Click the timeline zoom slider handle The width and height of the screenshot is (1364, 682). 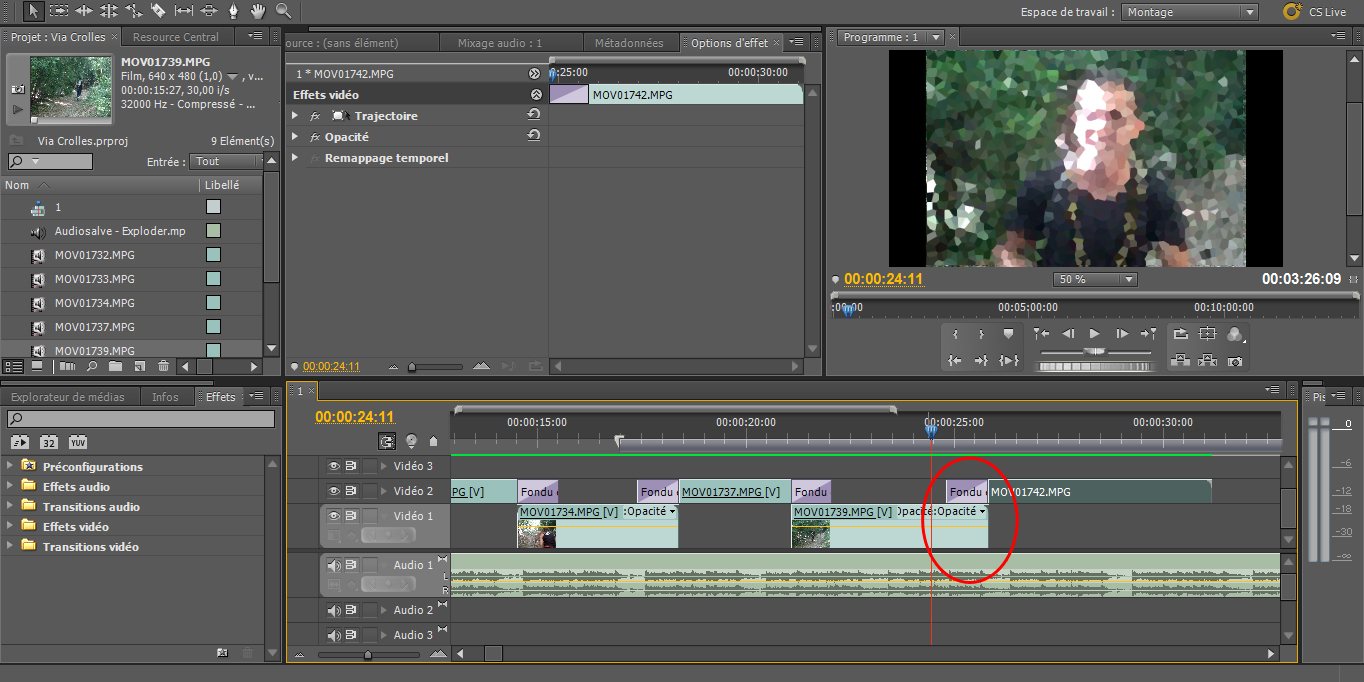click(x=368, y=655)
